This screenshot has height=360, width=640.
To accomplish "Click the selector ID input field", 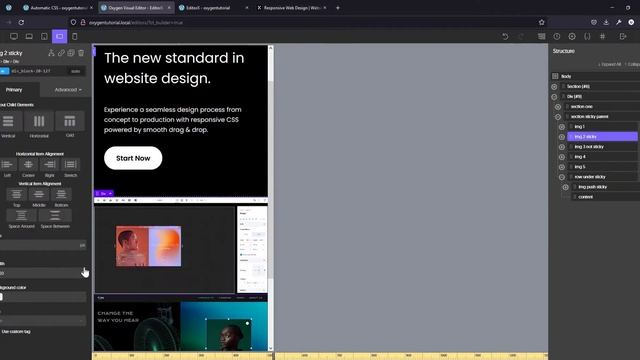I will (x=38, y=71).
